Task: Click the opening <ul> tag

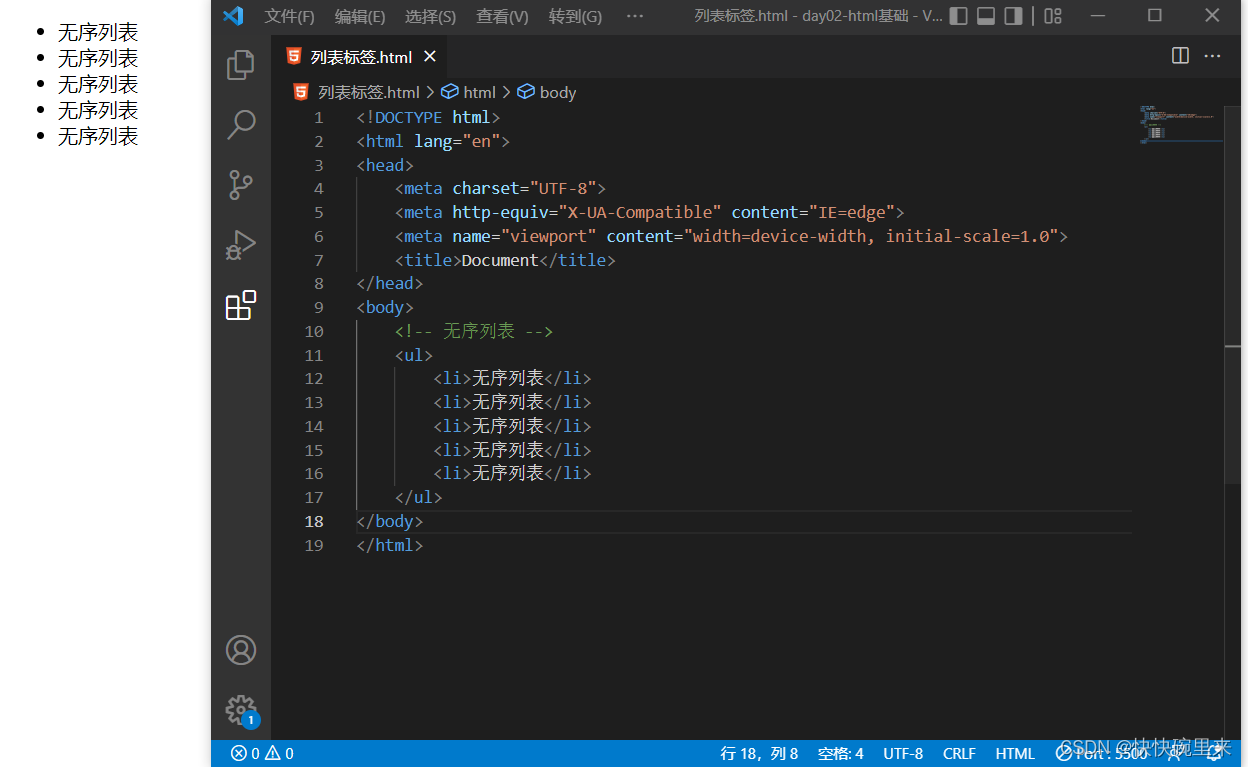Action: 414,355
